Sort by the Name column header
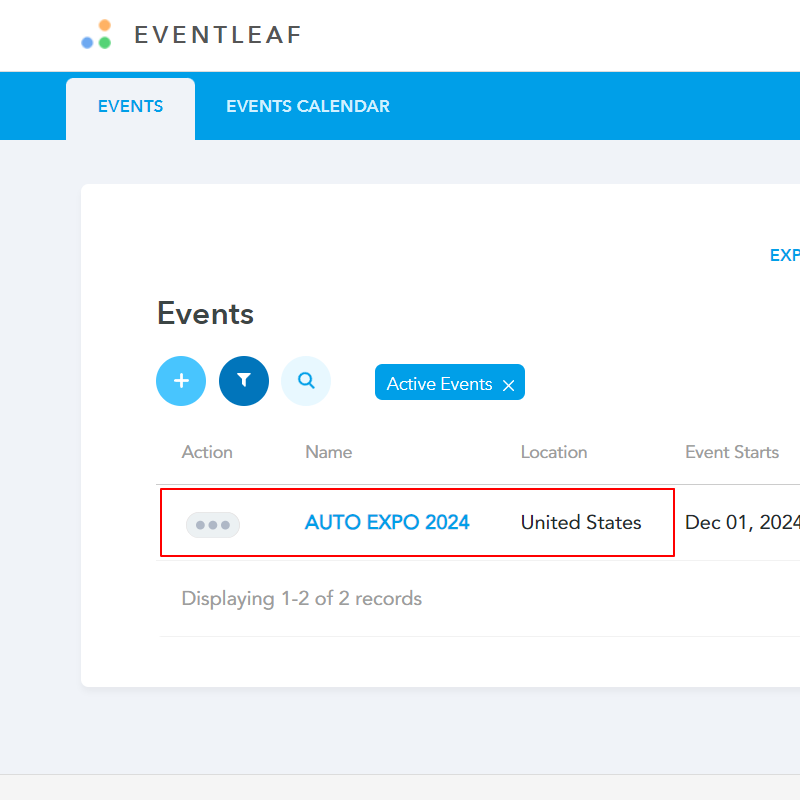Image resolution: width=800 pixels, height=800 pixels. pos(328,452)
